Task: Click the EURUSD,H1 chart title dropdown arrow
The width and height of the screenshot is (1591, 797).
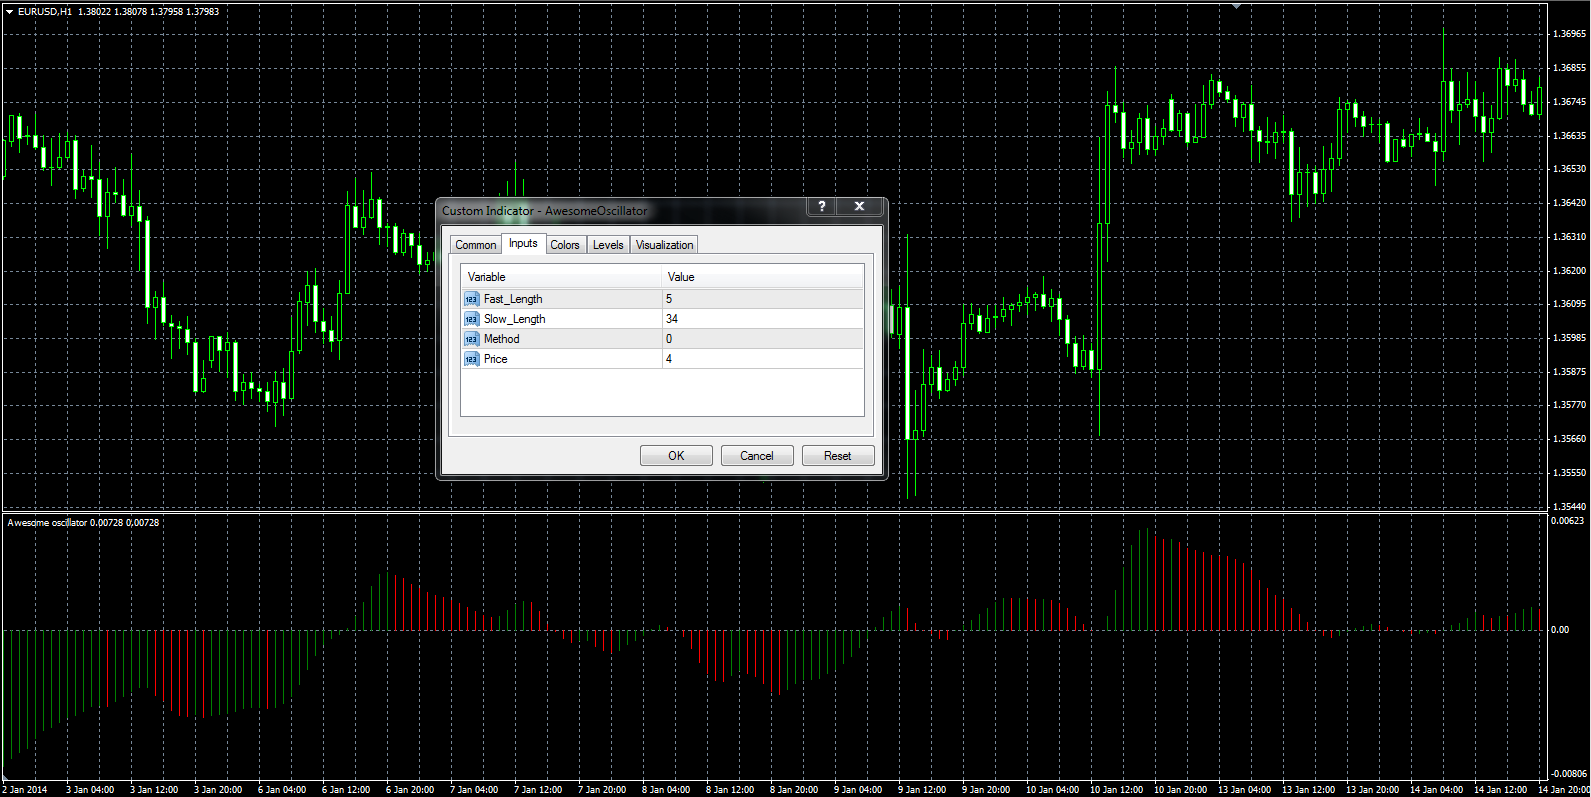Action: (x=9, y=12)
